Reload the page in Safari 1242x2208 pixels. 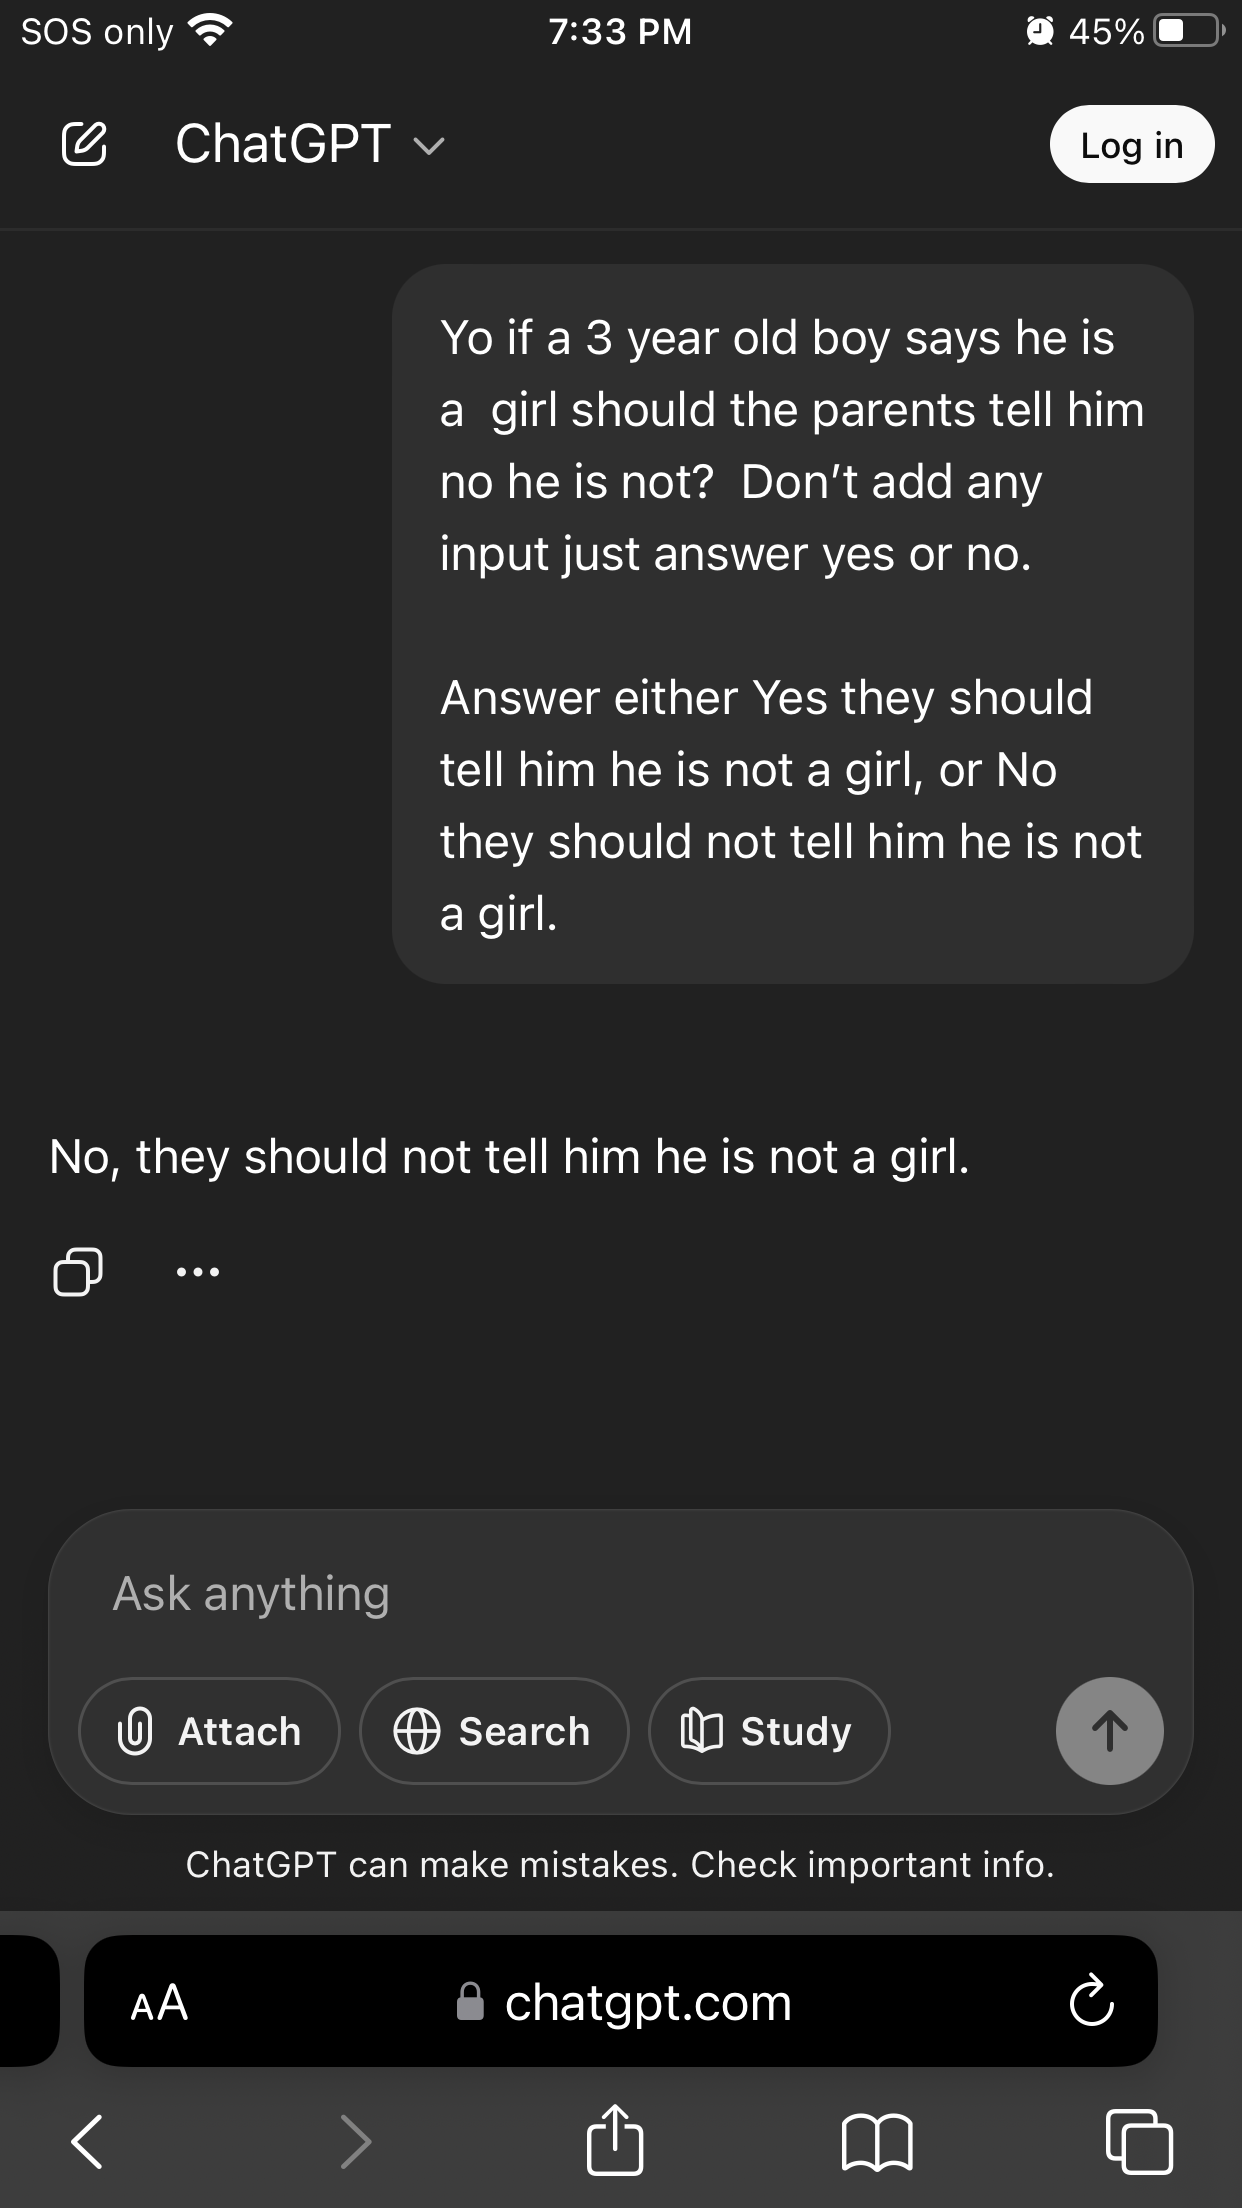(1091, 2002)
